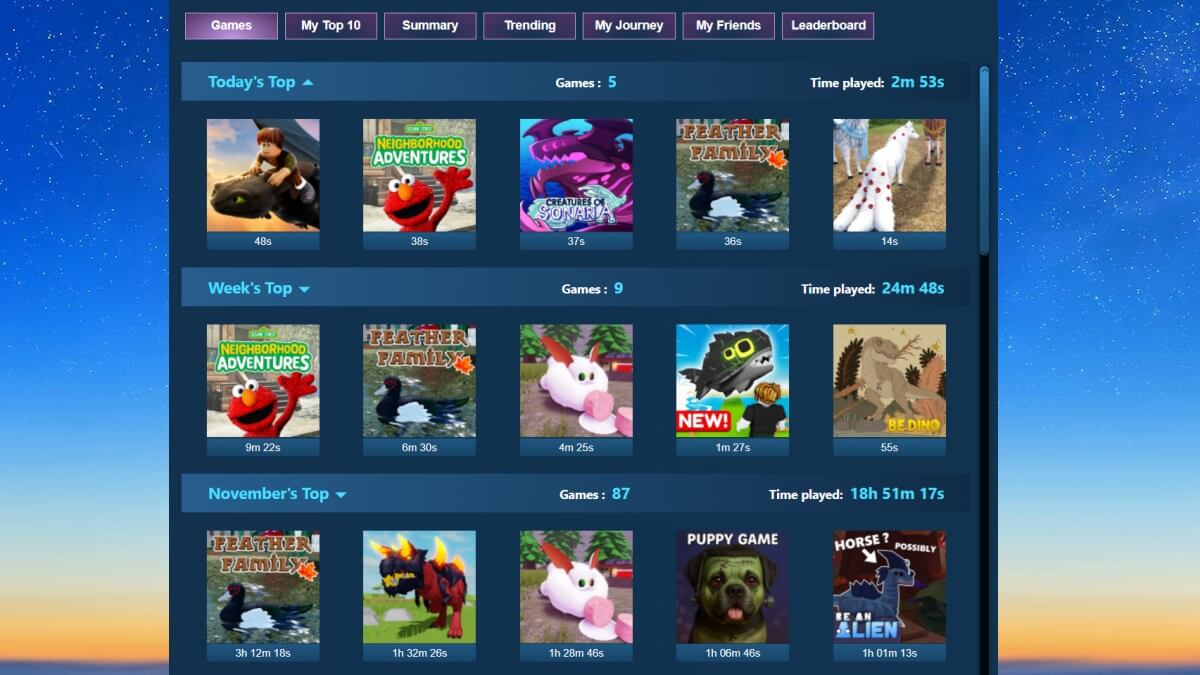Open the red horned beast game played 1h 32m 26s
The image size is (1200, 675).
[419, 587]
